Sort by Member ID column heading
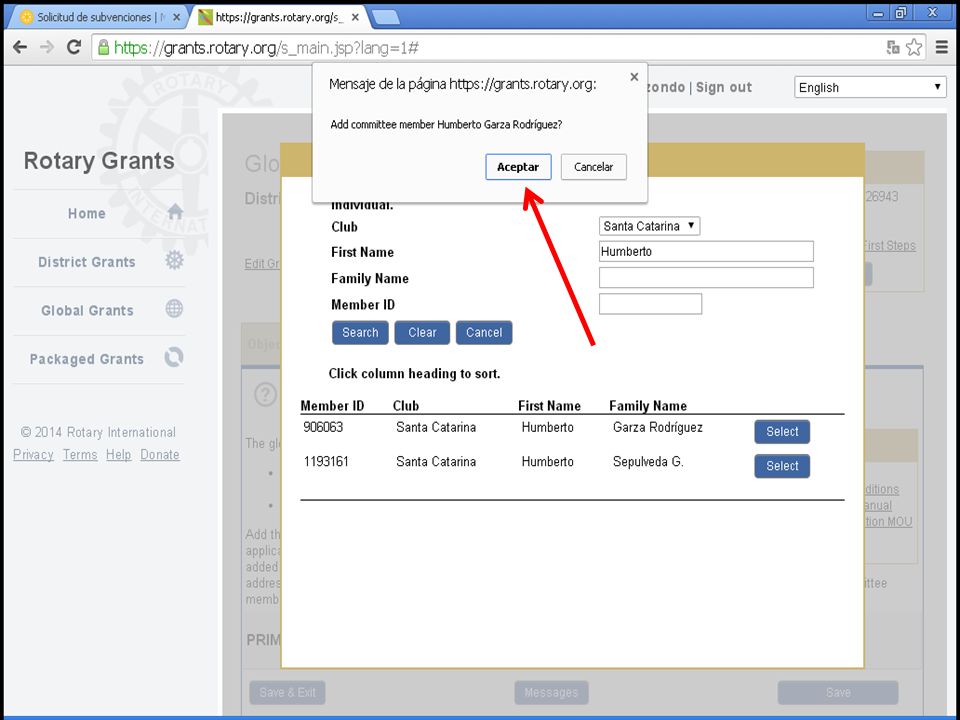960x720 pixels. pos(332,405)
